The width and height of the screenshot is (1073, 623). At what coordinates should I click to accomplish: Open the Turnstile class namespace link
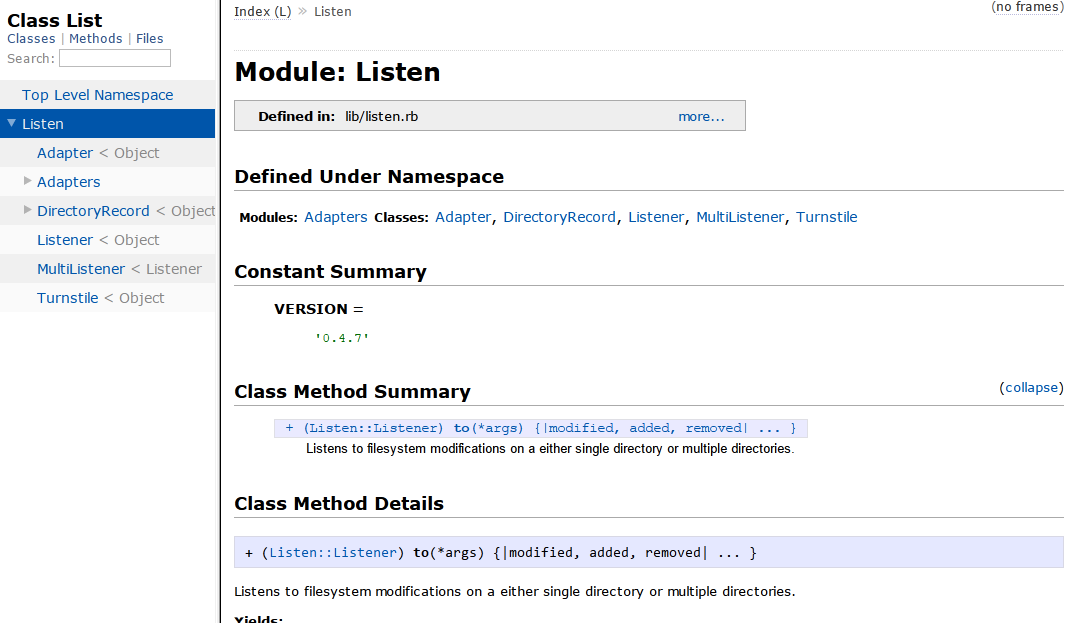click(x=826, y=217)
